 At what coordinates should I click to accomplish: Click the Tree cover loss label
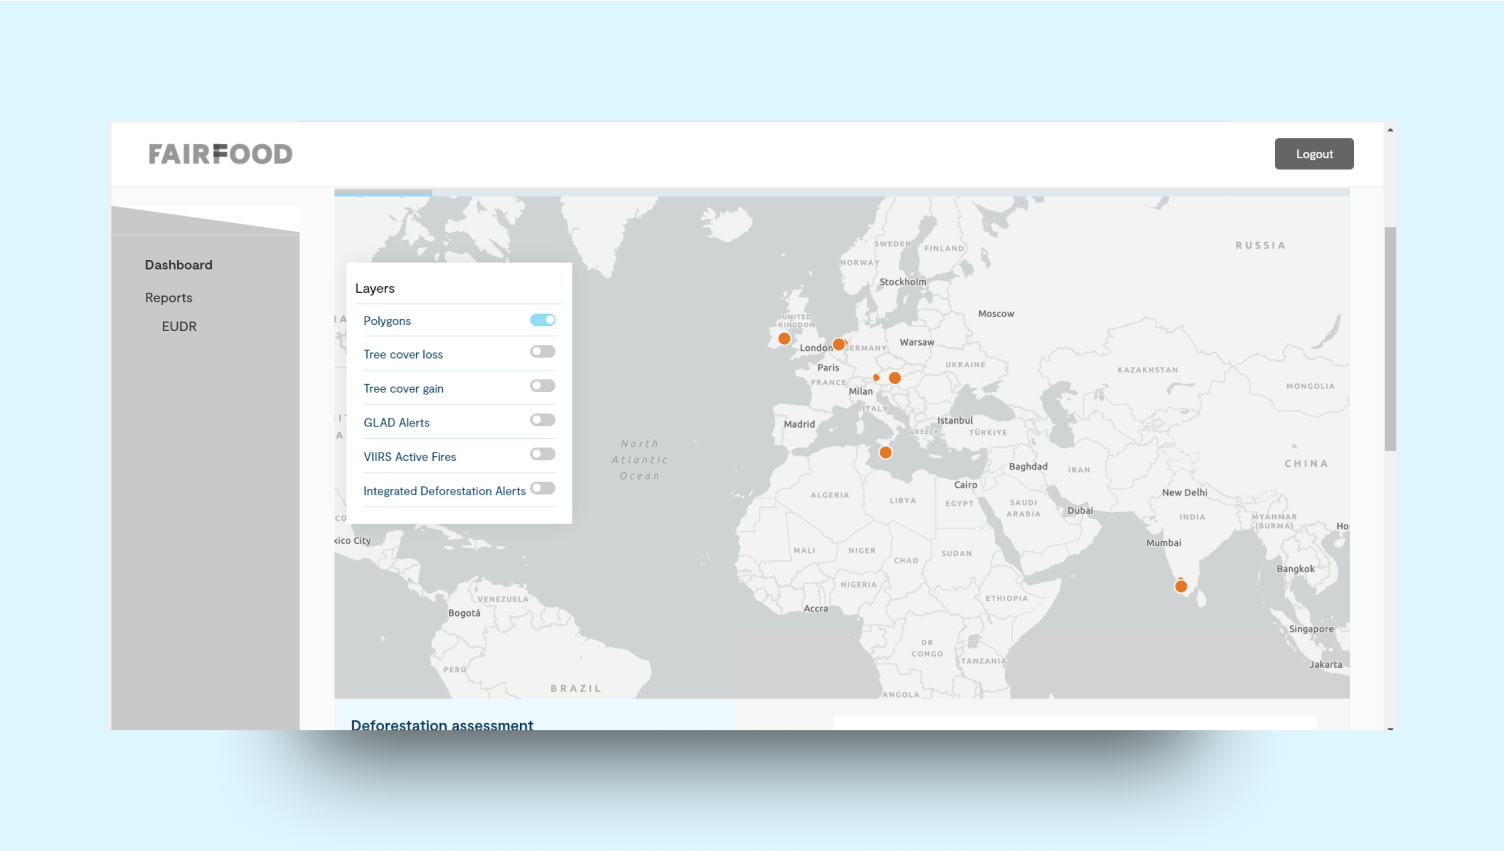pyautogui.click(x=403, y=354)
